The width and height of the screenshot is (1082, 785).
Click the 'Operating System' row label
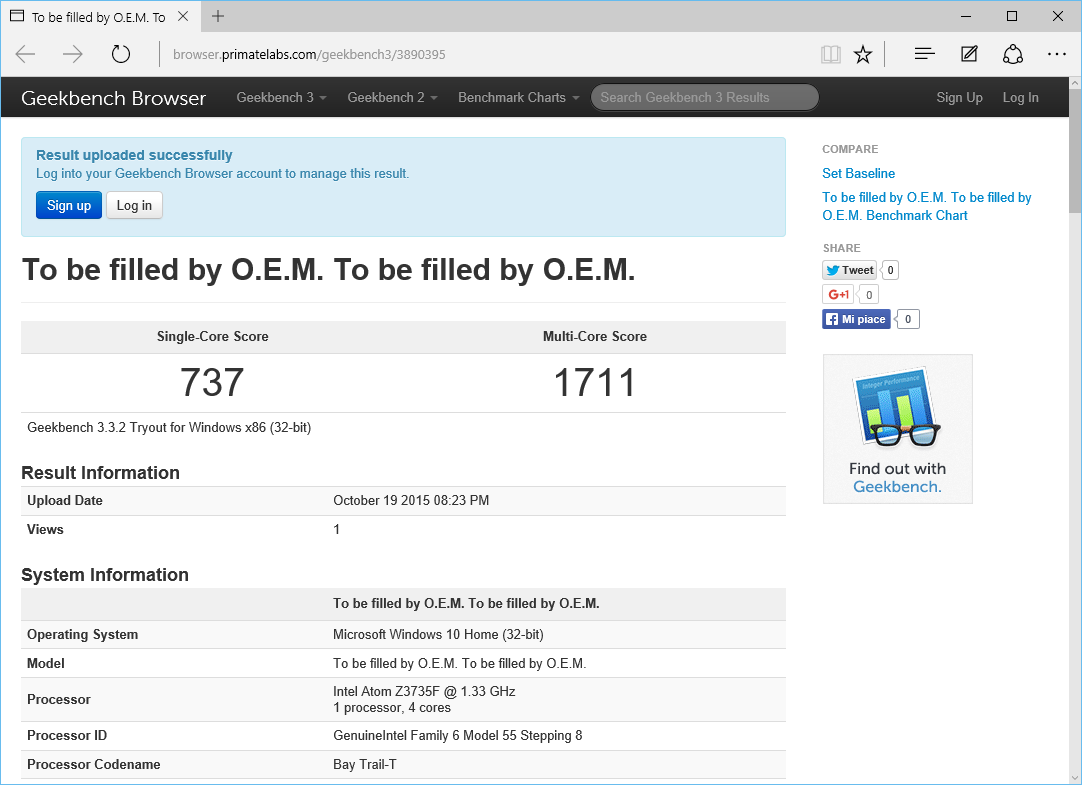(82, 634)
